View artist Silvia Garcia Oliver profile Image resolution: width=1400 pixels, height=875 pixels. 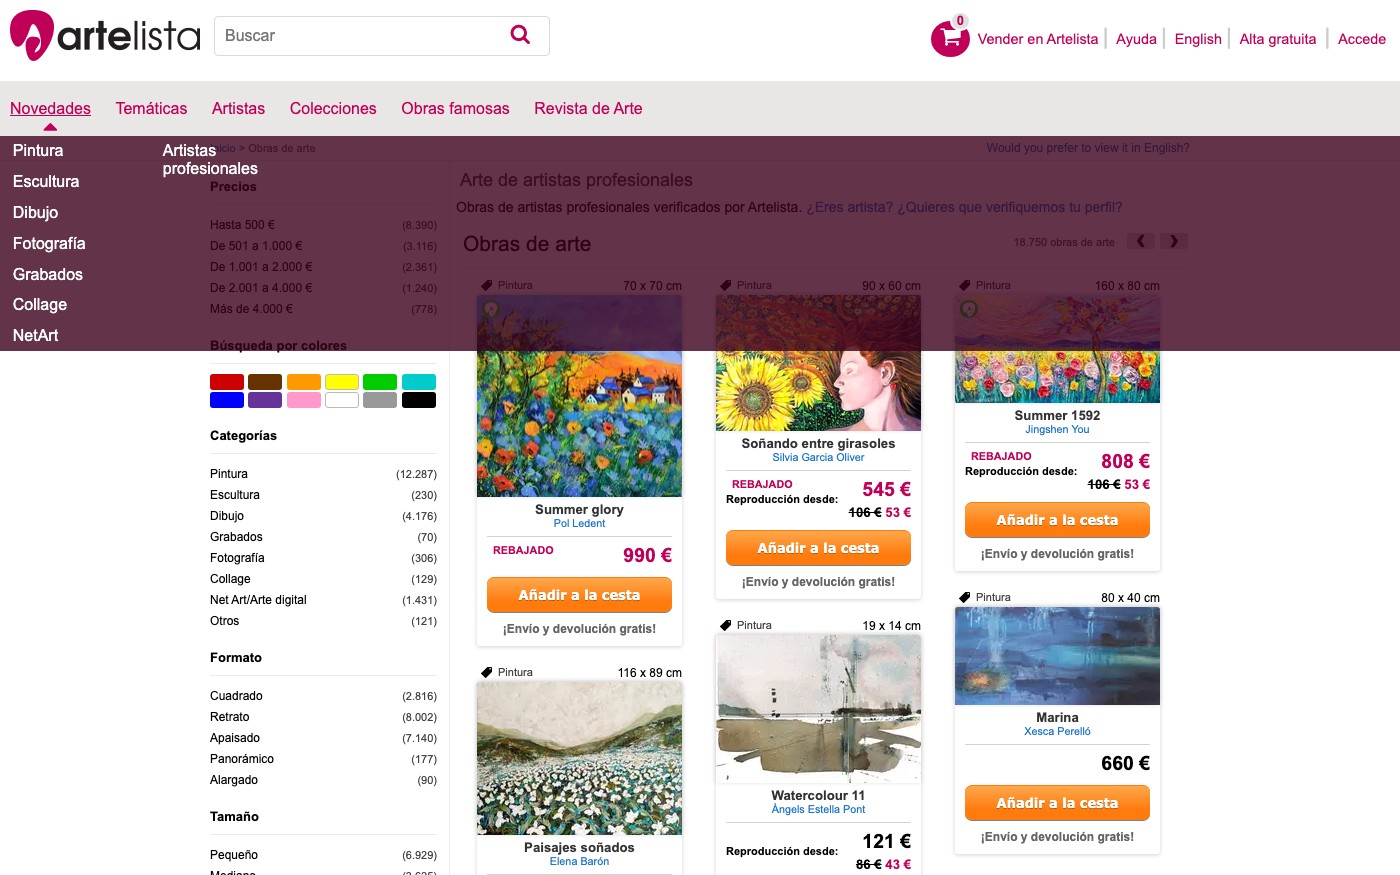[x=818, y=457]
